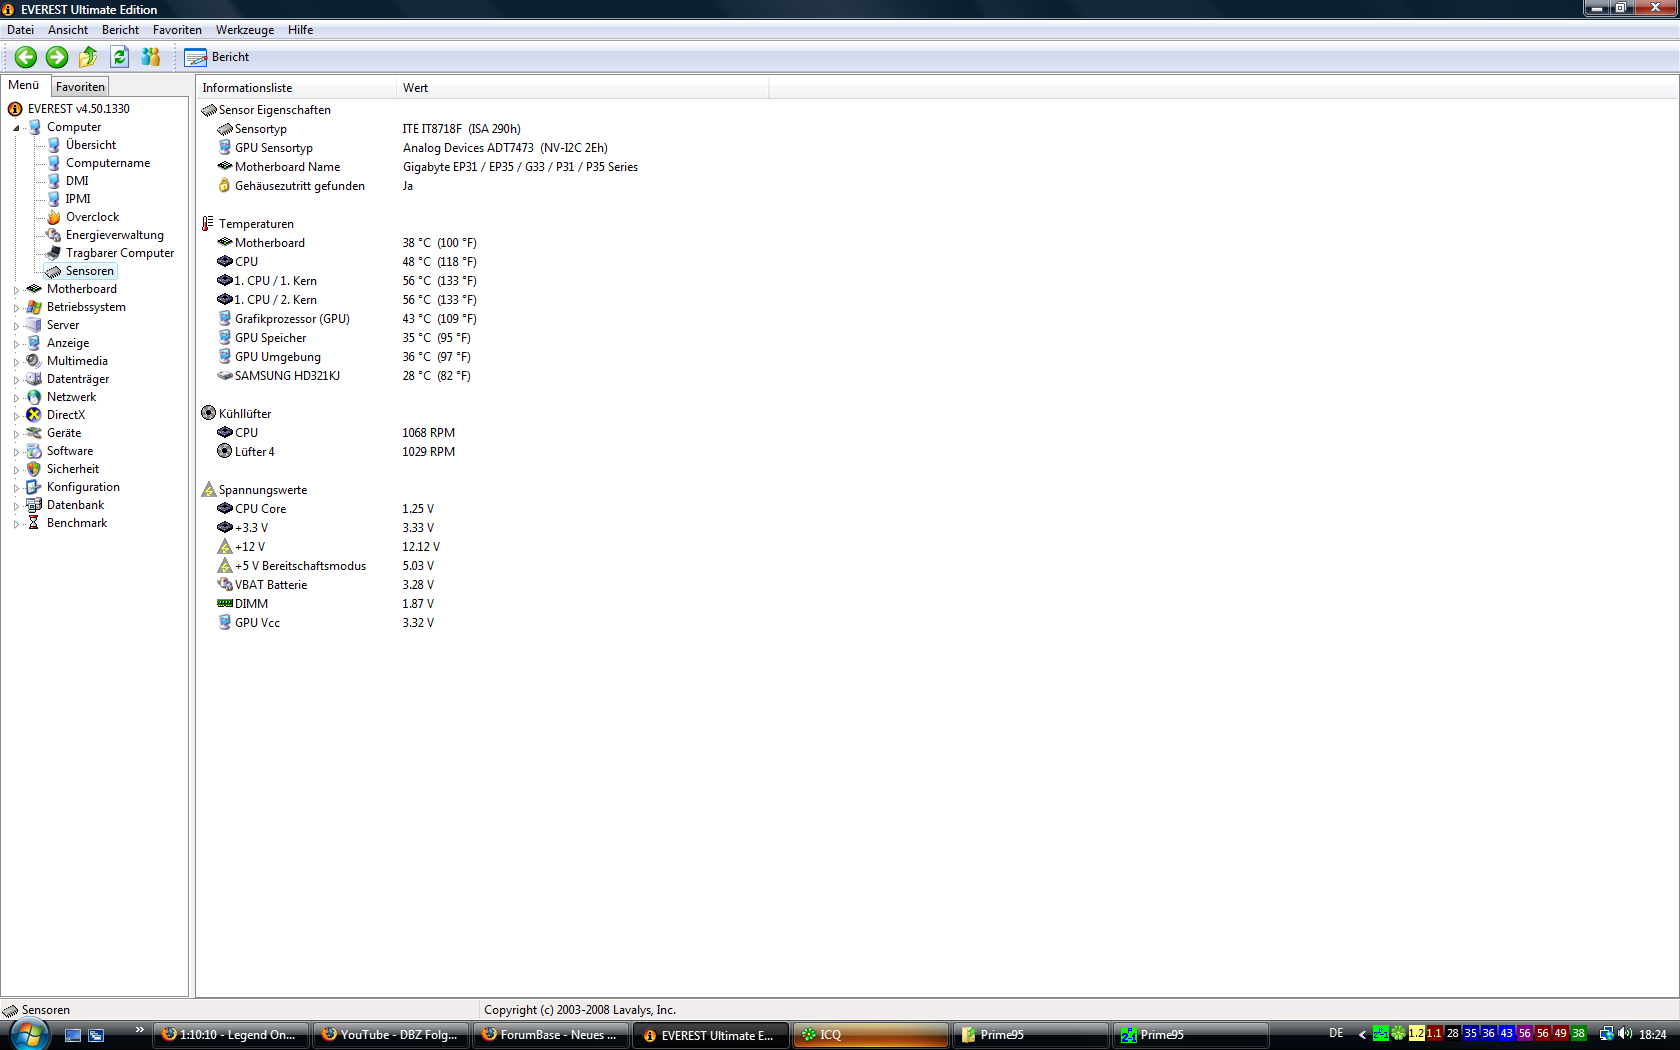Click the Kühllüfter fan section icon
This screenshot has width=1680, height=1050.
tap(209, 413)
